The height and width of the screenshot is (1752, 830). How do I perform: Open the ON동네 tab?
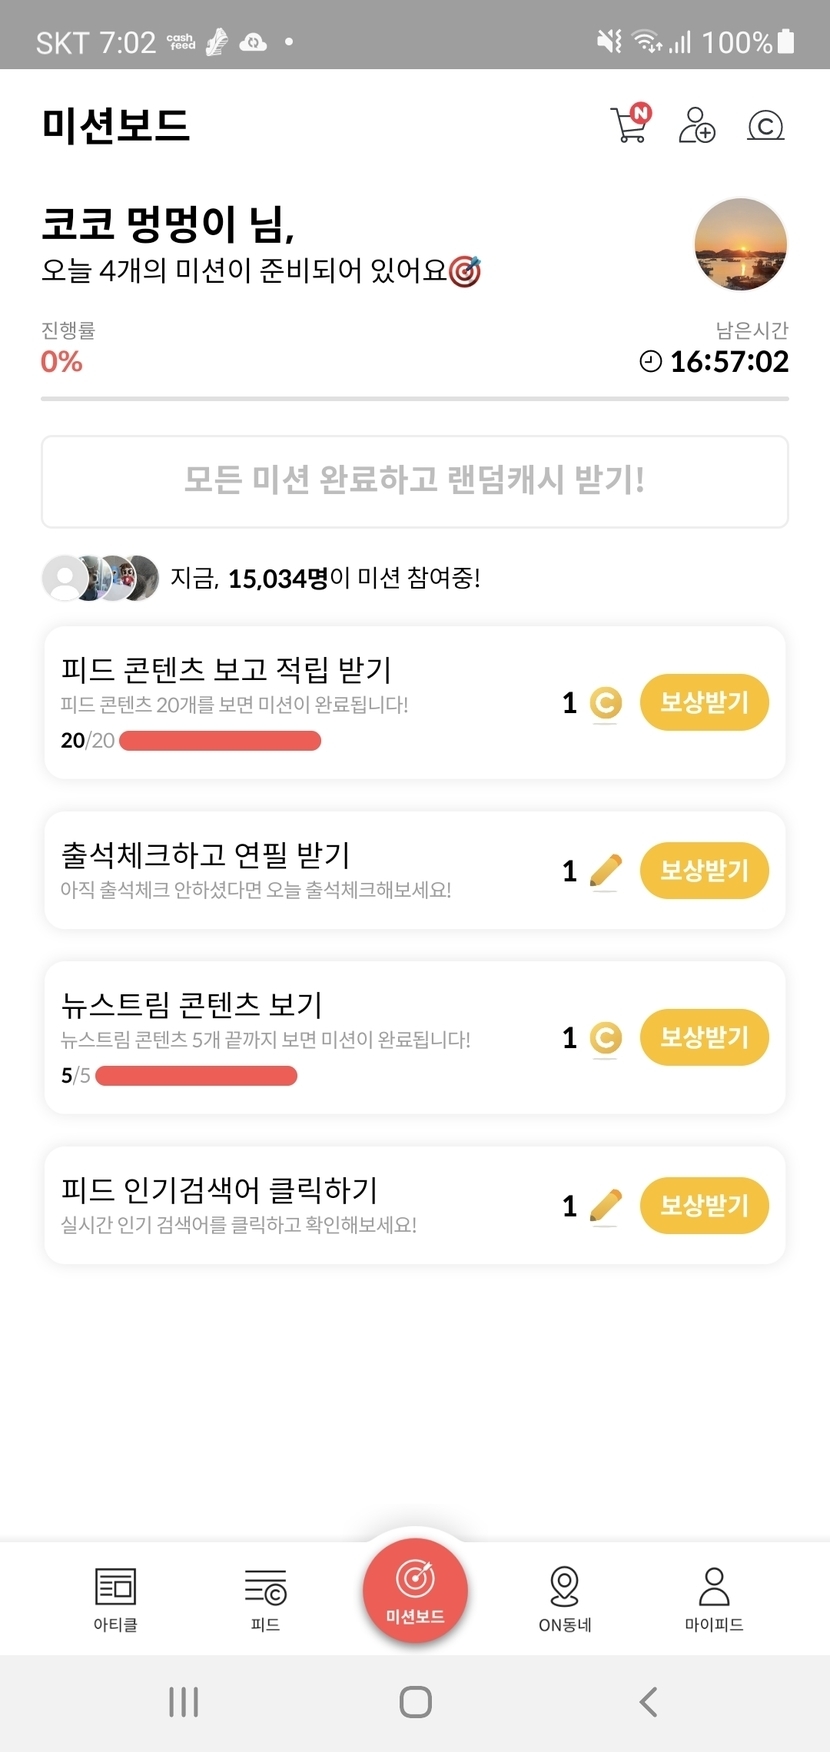(565, 1598)
